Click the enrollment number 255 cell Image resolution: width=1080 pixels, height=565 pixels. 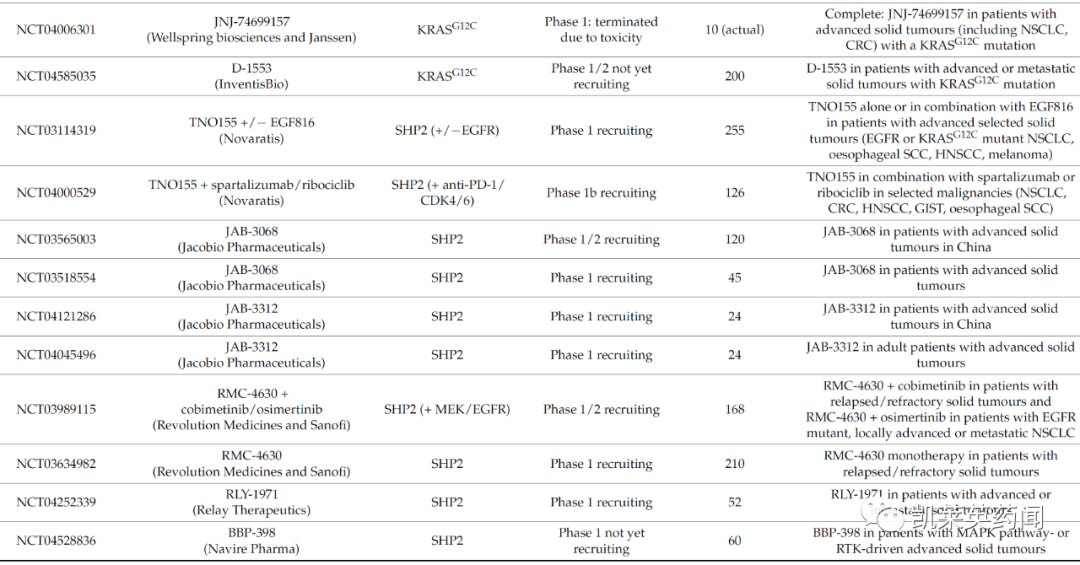[x=734, y=130]
